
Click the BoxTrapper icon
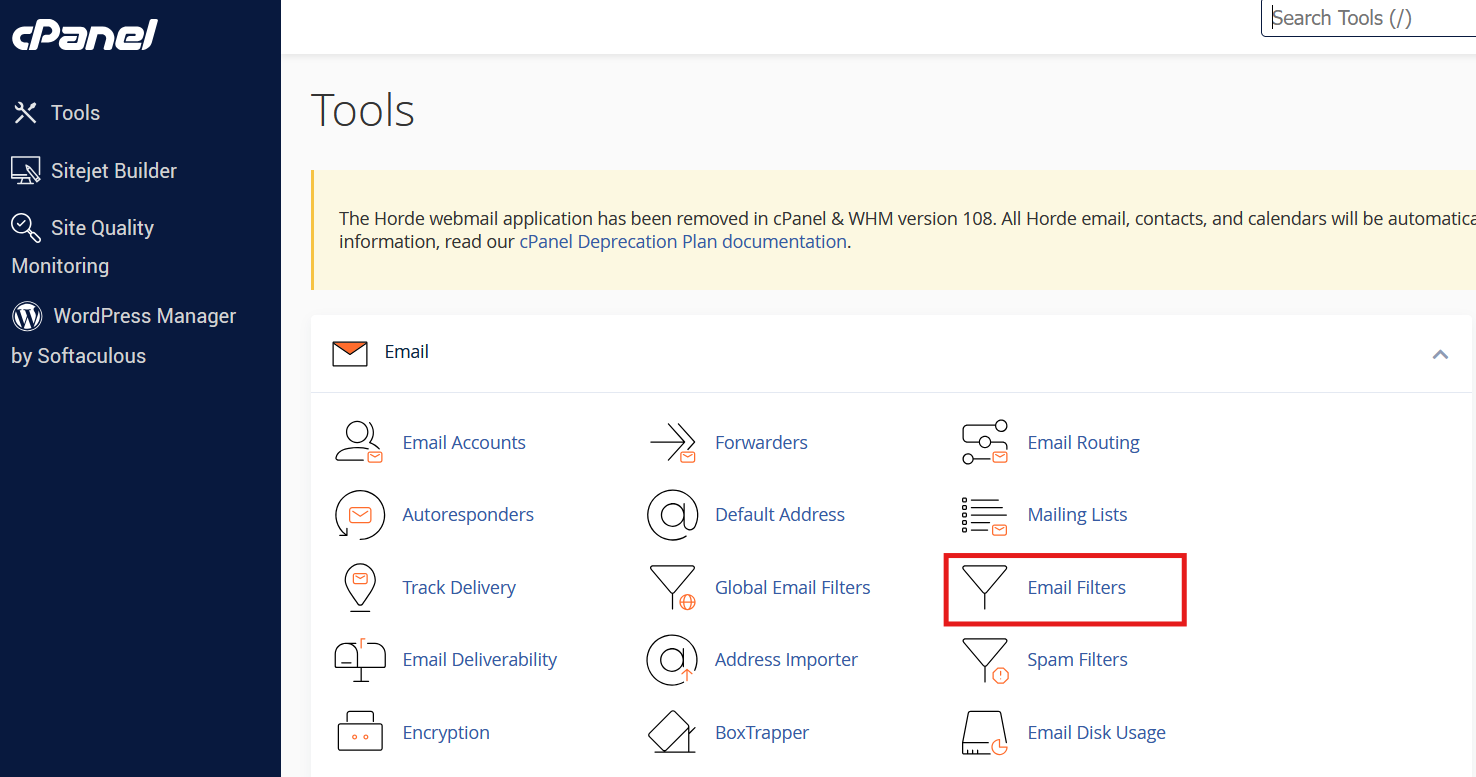[x=672, y=732]
